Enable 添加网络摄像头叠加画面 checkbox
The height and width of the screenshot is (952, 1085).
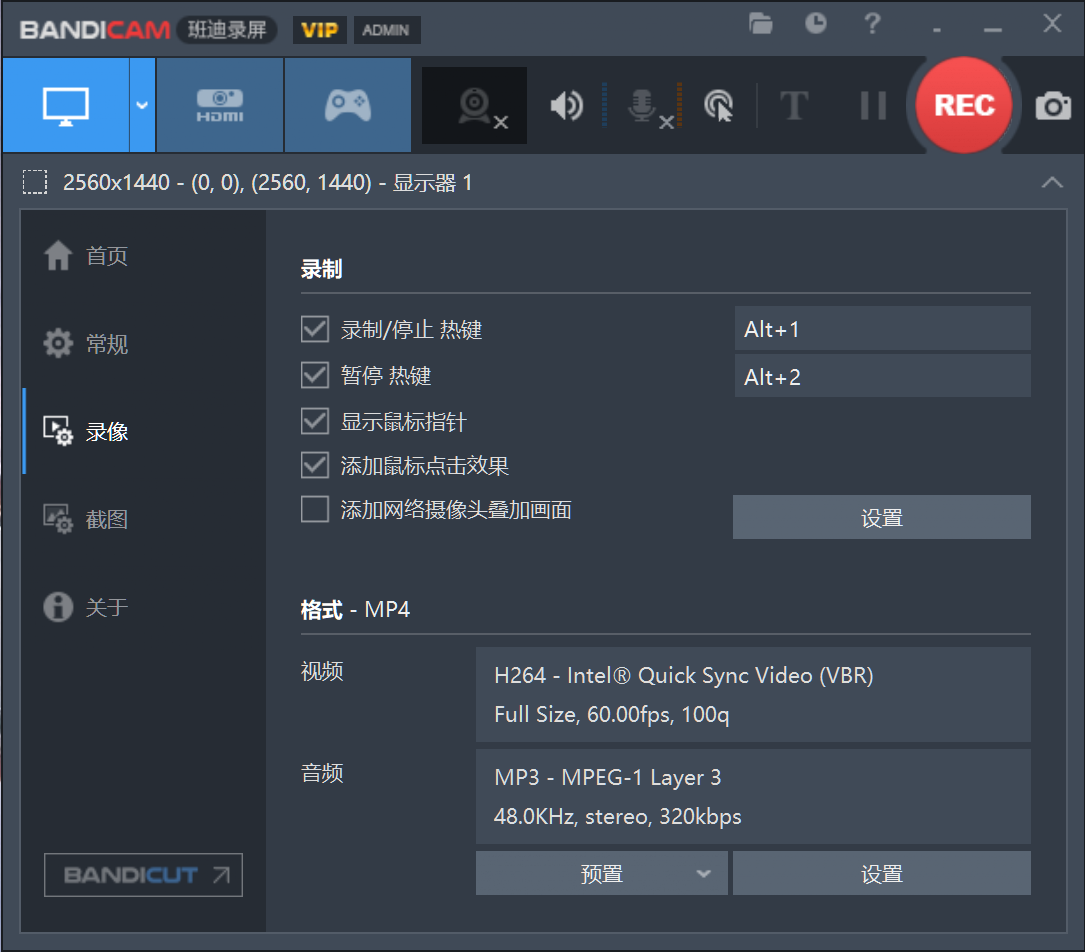[x=315, y=509]
